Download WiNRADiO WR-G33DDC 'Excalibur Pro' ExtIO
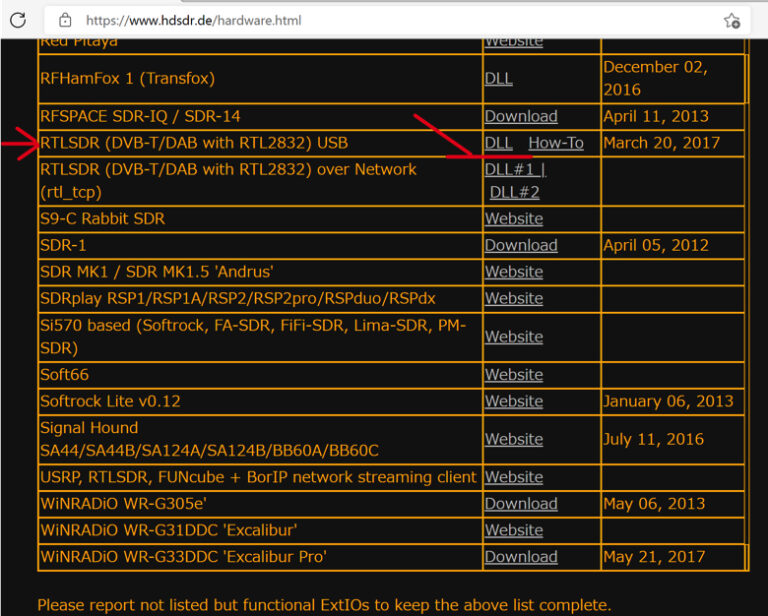 tap(520, 557)
